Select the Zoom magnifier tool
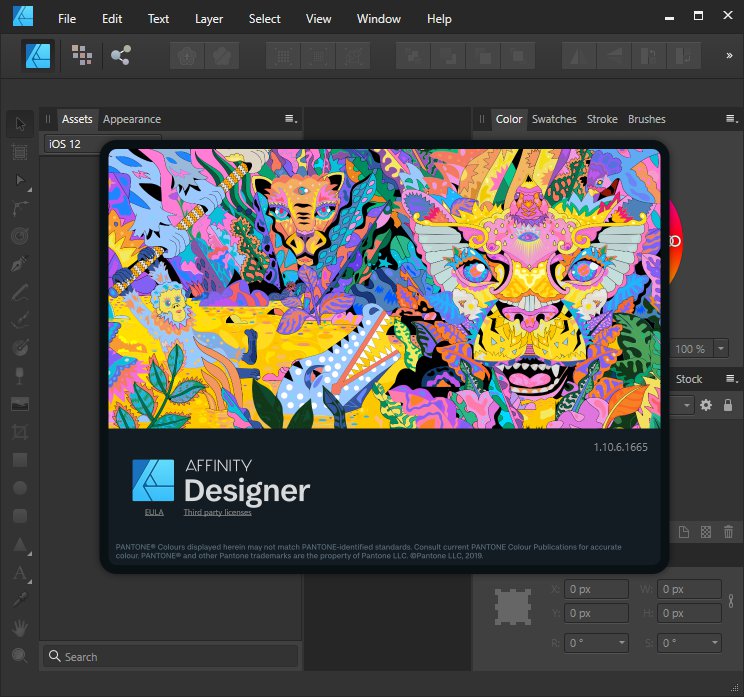The image size is (744, 697). [x=20, y=656]
